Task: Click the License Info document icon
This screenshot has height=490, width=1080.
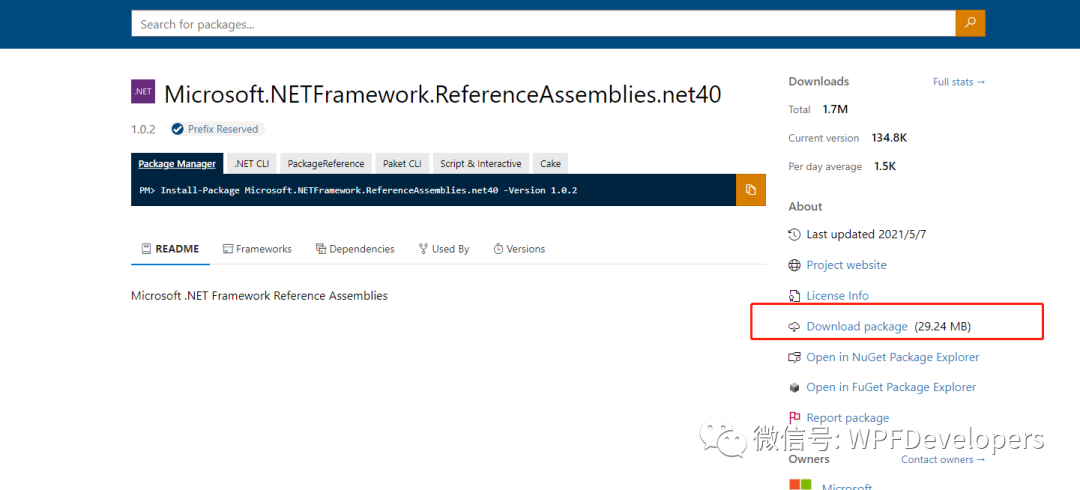Action: tap(794, 296)
